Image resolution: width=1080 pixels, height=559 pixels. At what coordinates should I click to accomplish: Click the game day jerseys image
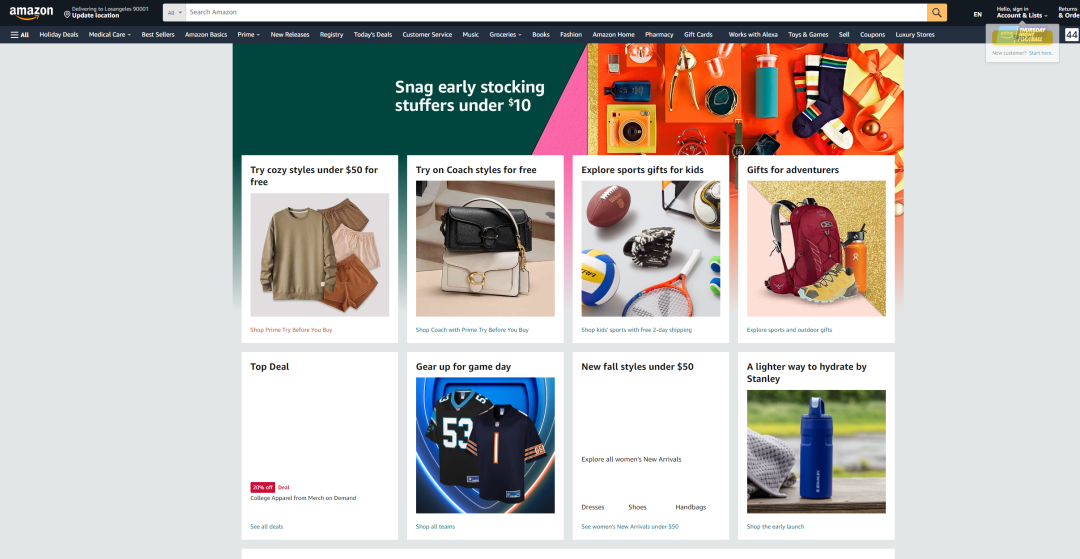point(485,445)
